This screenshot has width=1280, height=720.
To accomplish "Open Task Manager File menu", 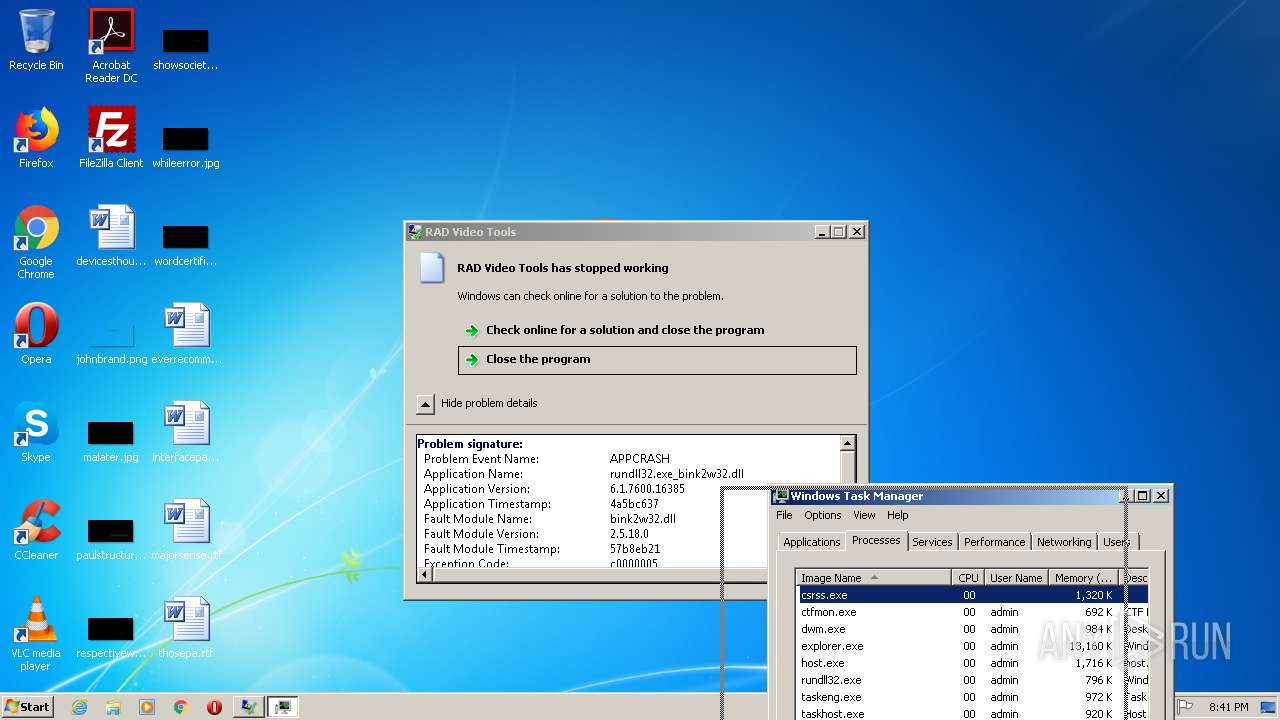I will [x=784, y=515].
